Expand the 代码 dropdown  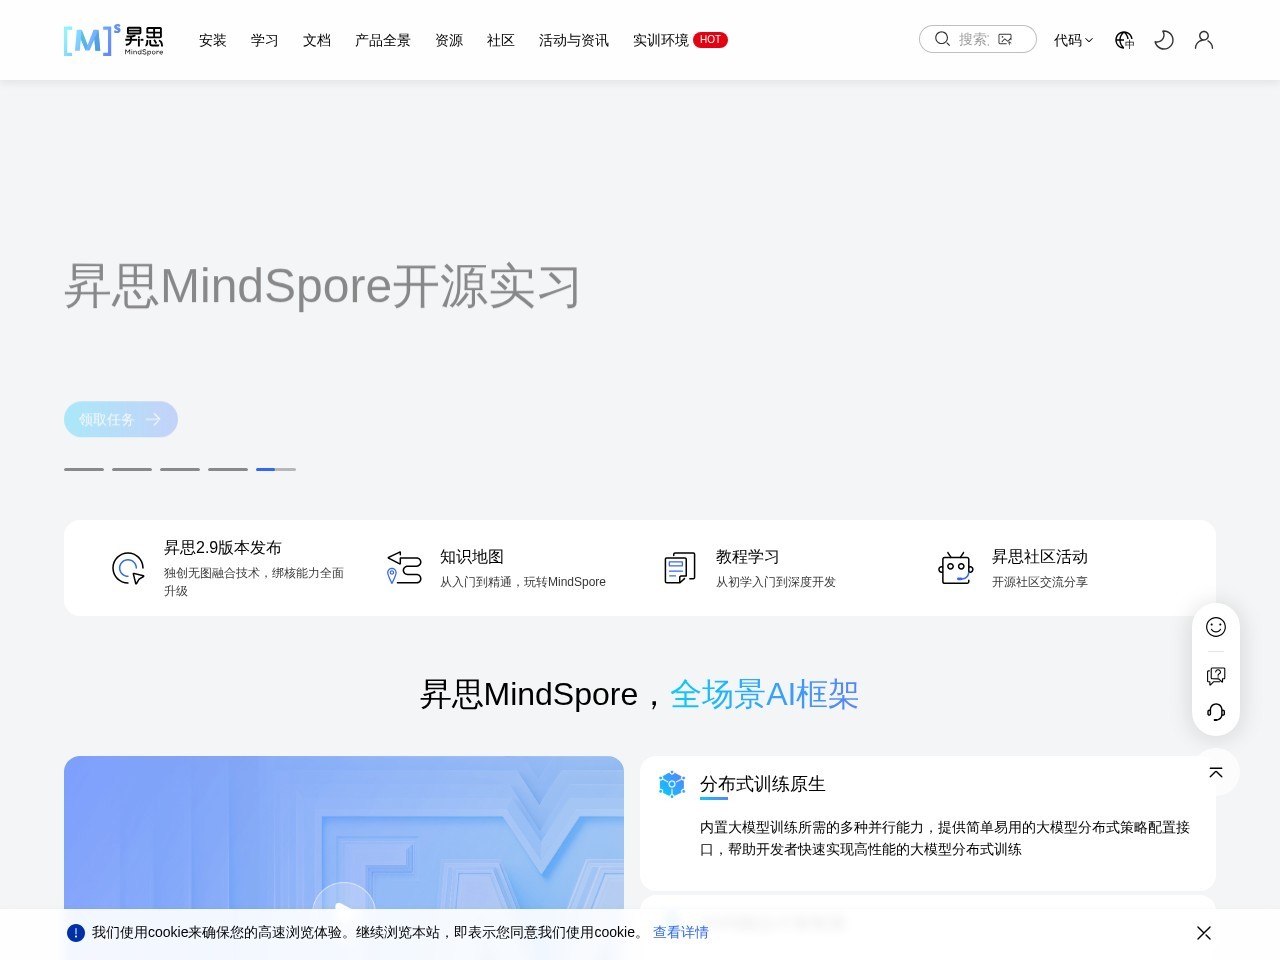point(1073,40)
